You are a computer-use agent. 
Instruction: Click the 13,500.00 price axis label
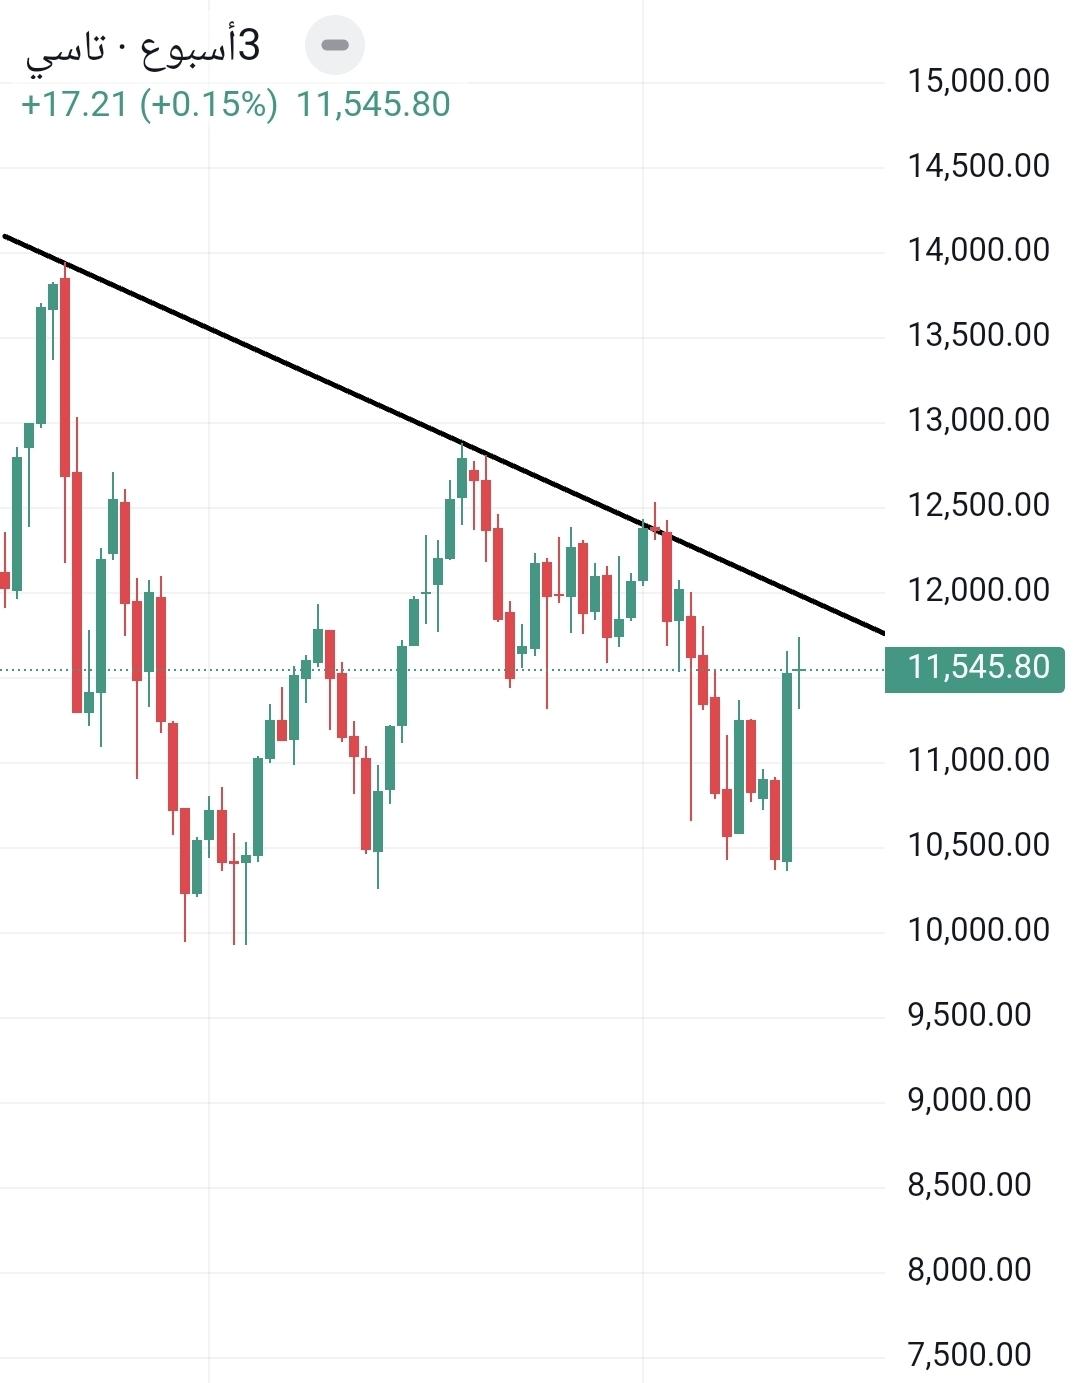coord(978,335)
